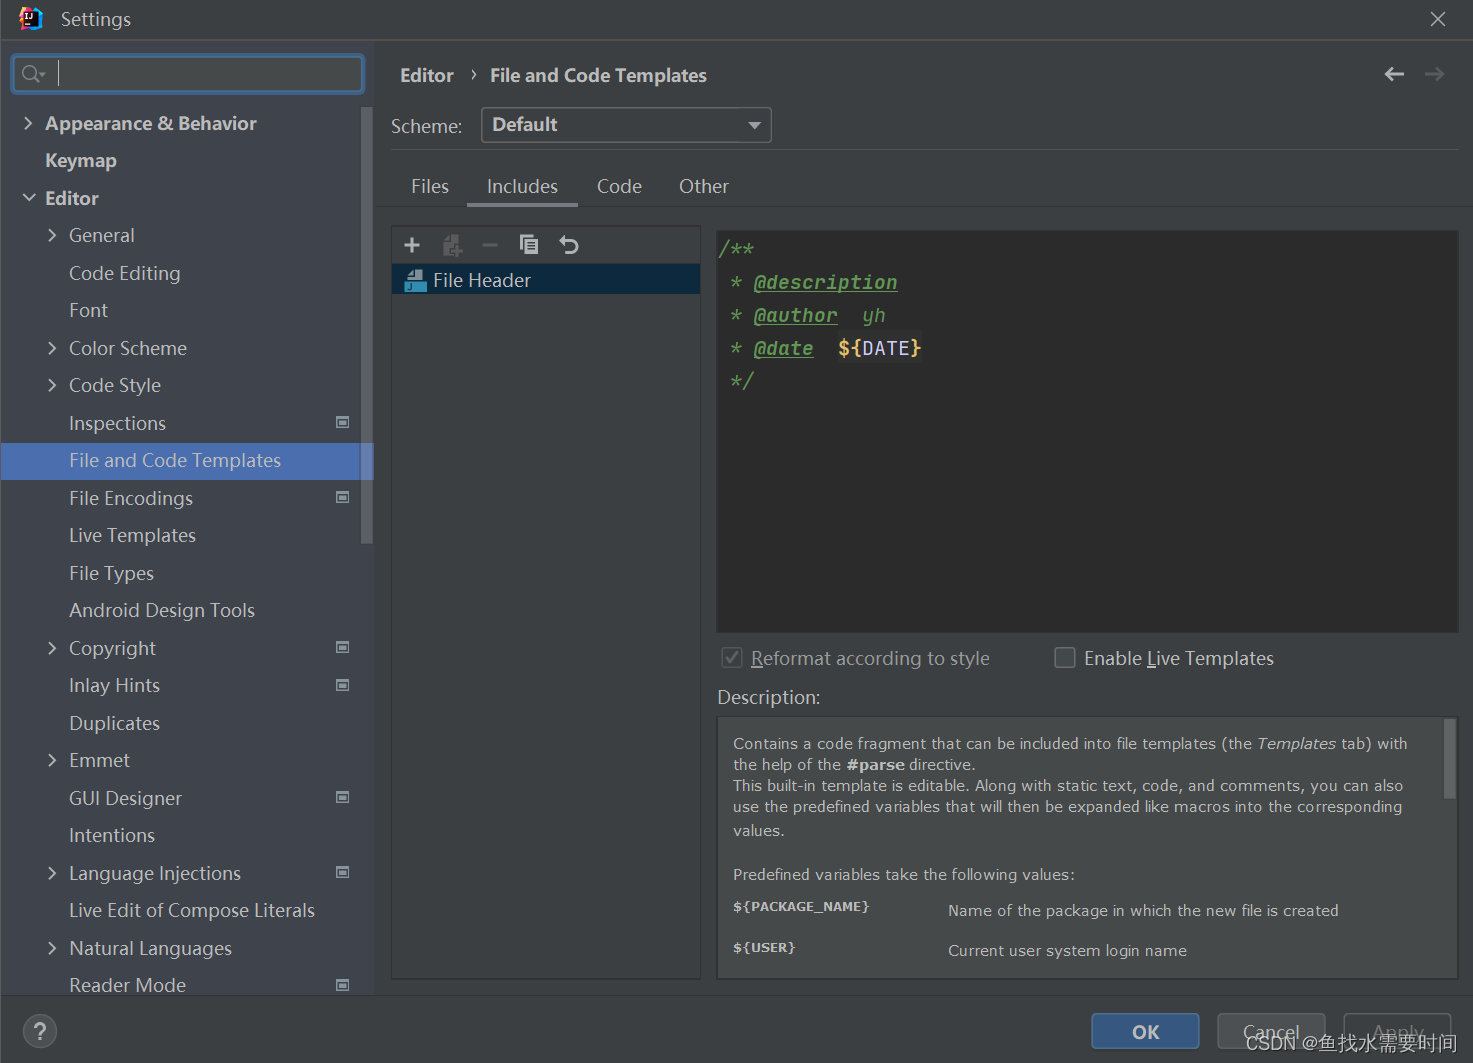Click the Cancel button
Viewport: 1473px width, 1063px height.
(x=1271, y=1031)
